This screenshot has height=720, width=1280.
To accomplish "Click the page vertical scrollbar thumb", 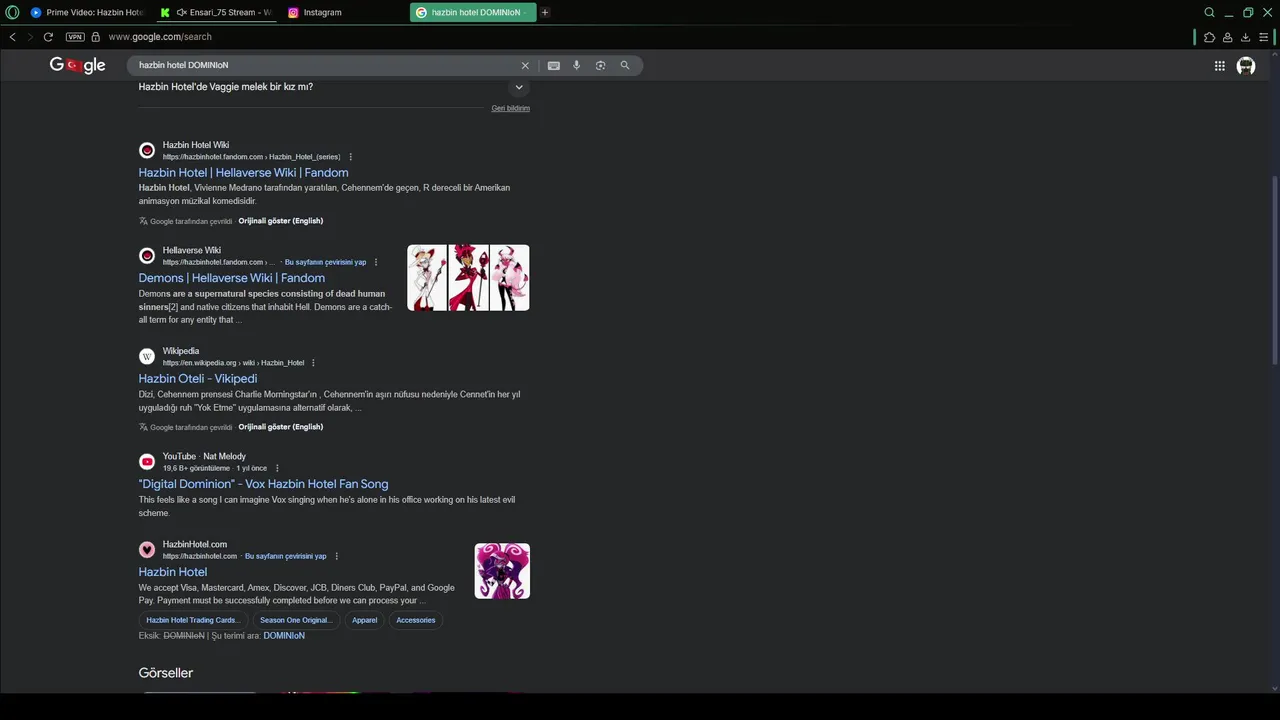I will pyautogui.click(x=1274, y=270).
